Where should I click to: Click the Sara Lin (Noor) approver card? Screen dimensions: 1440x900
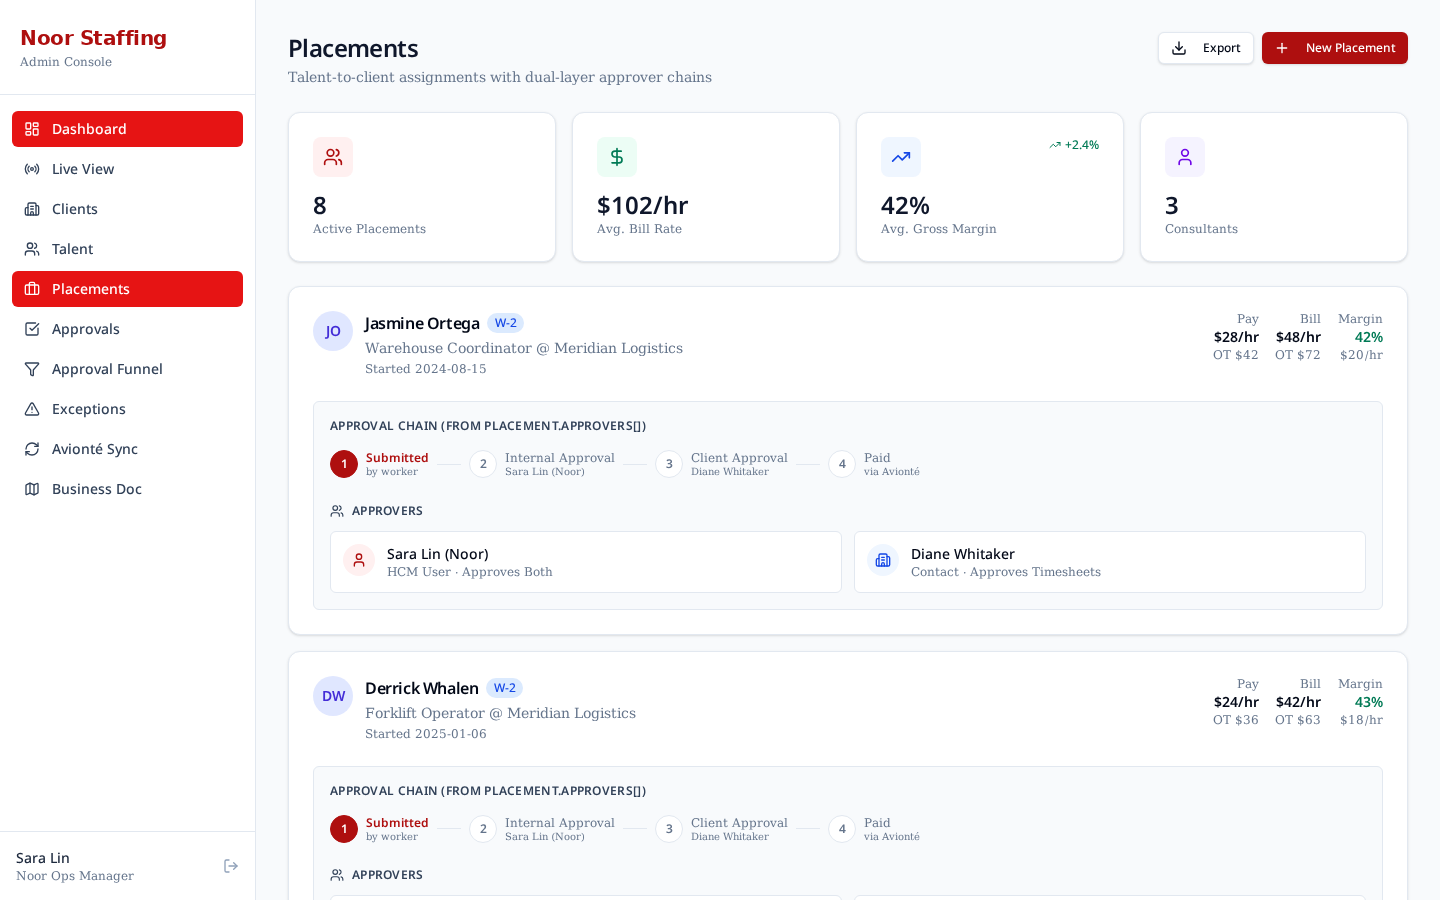(x=586, y=562)
